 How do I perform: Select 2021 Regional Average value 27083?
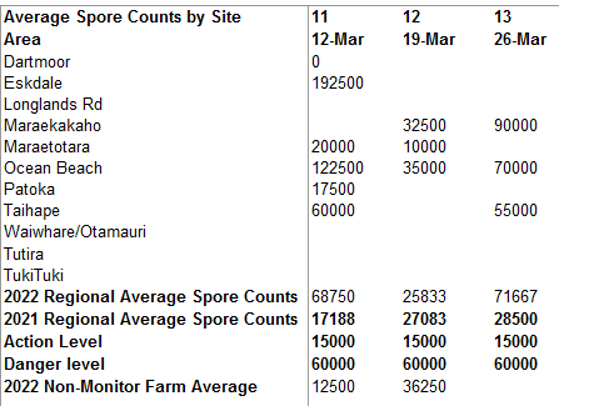[x=424, y=319]
